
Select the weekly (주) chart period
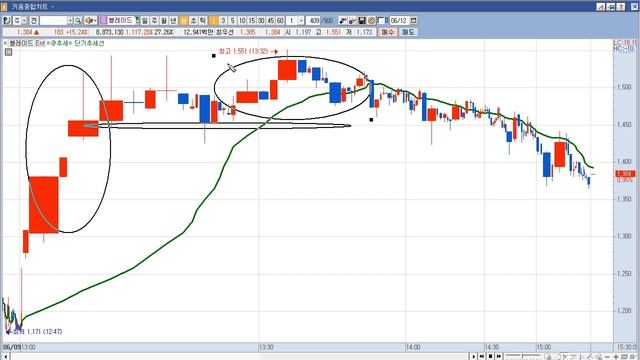tap(154, 20)
